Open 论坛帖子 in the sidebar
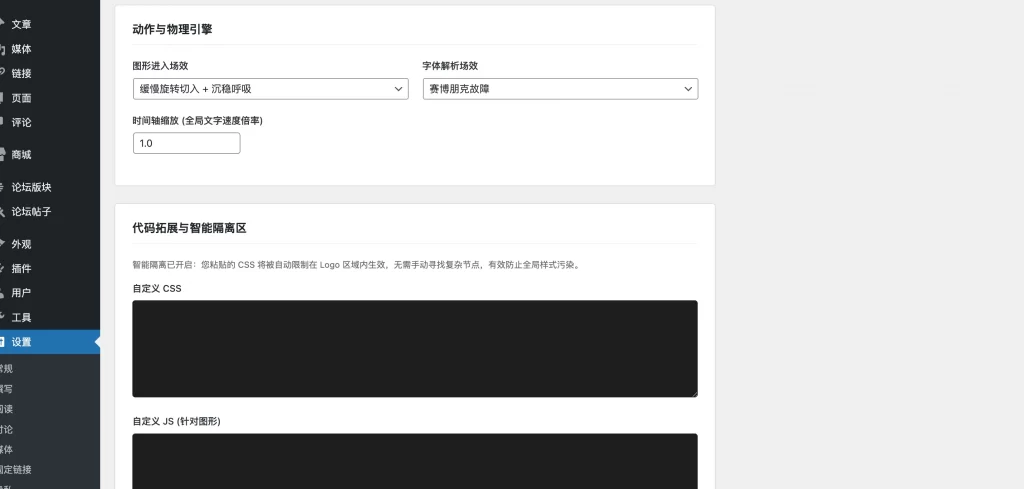The width and height of the screenshot is (1024, 489). (x=31, y=212)
